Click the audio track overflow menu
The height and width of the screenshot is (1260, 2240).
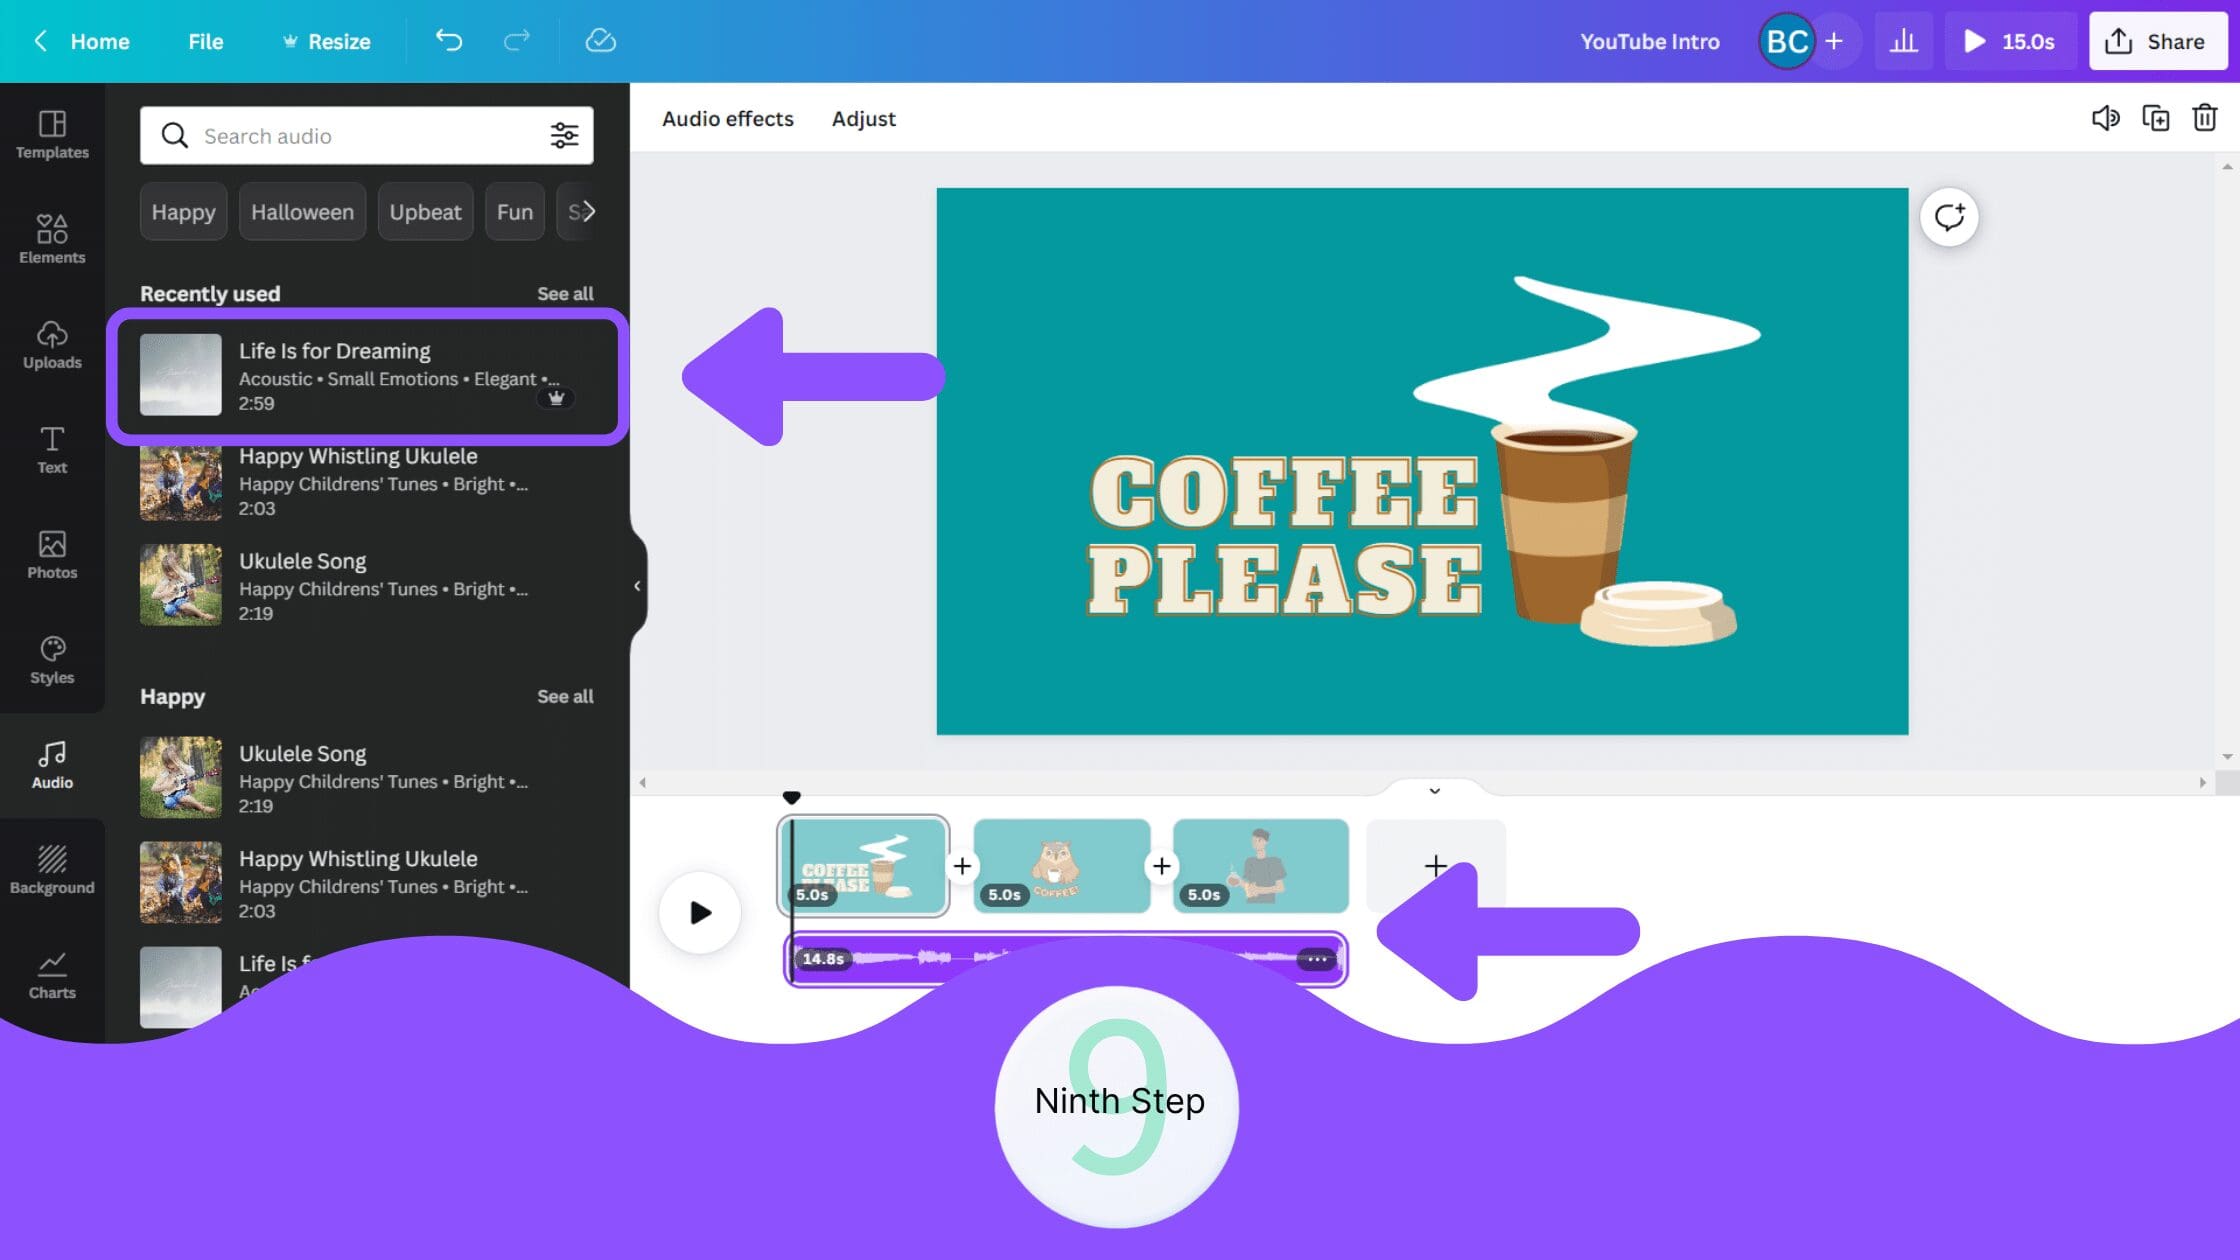(1318, 957)
